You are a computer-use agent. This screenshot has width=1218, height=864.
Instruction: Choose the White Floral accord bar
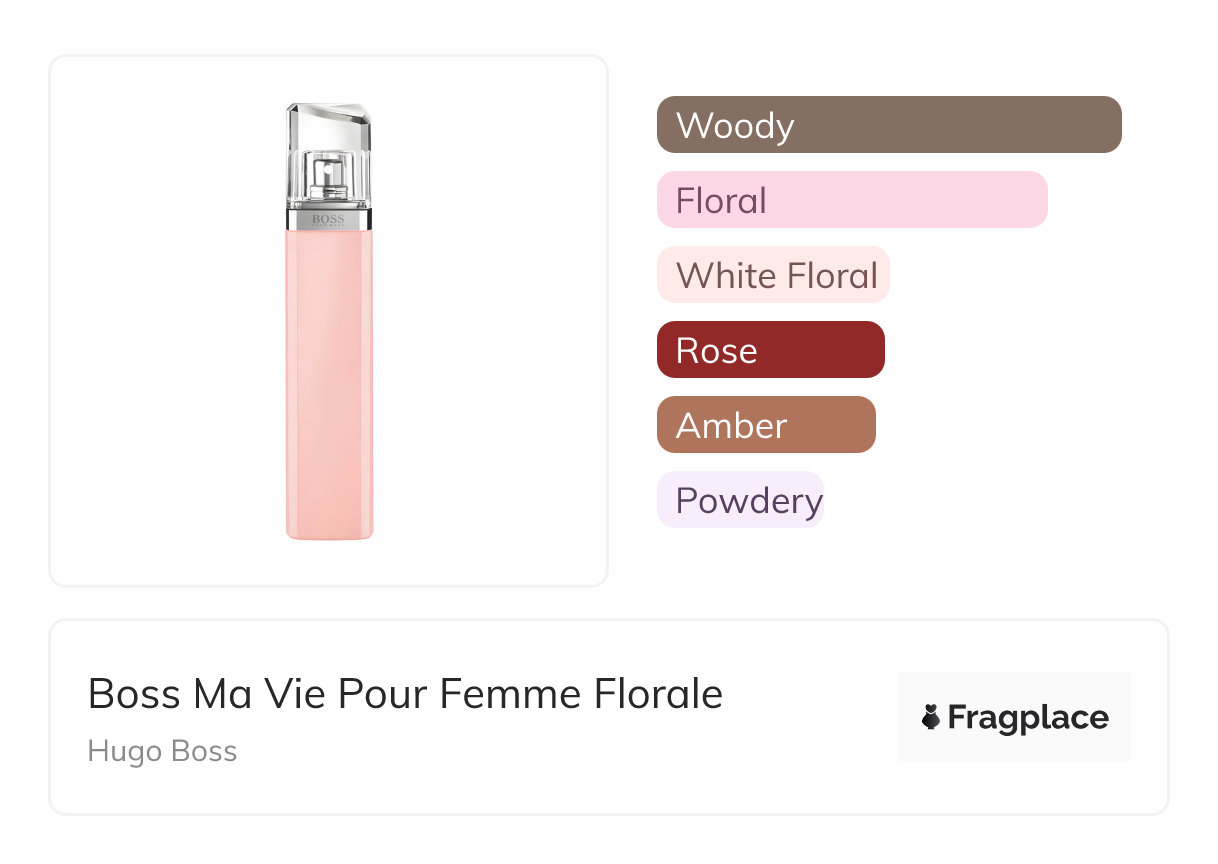[773, 275]
